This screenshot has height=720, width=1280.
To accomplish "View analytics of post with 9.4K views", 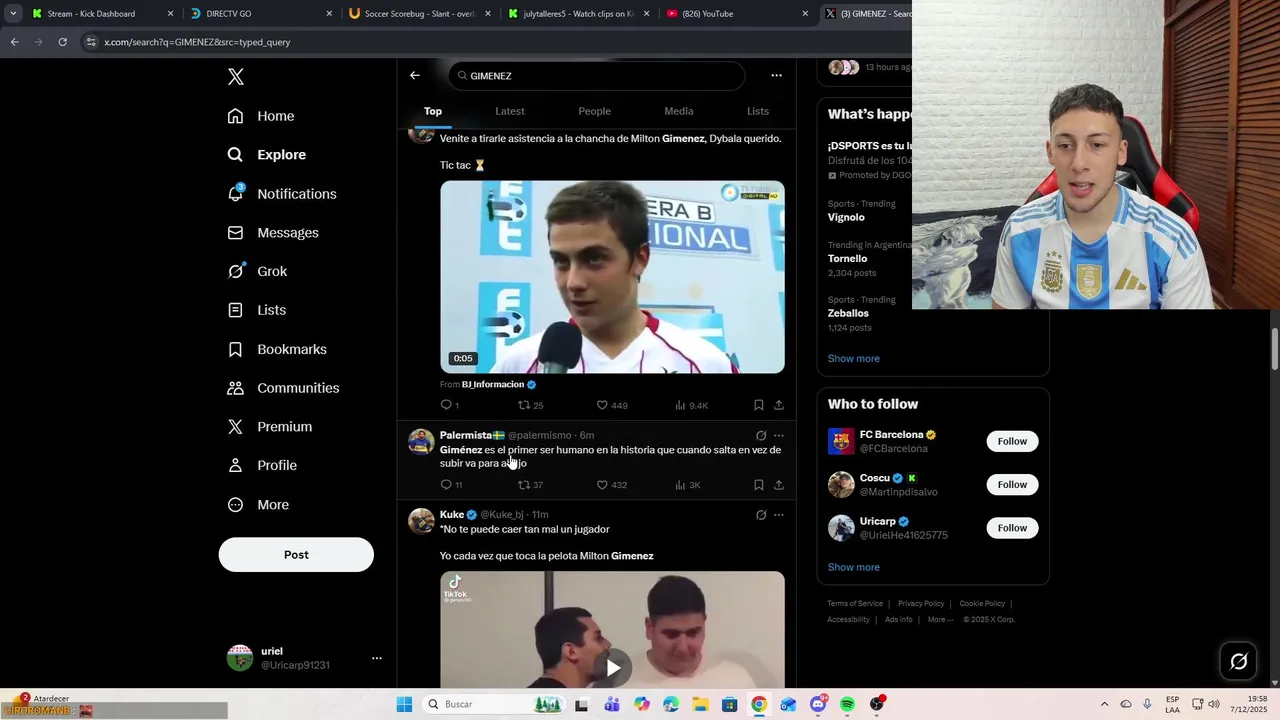I will coord(691,405).
